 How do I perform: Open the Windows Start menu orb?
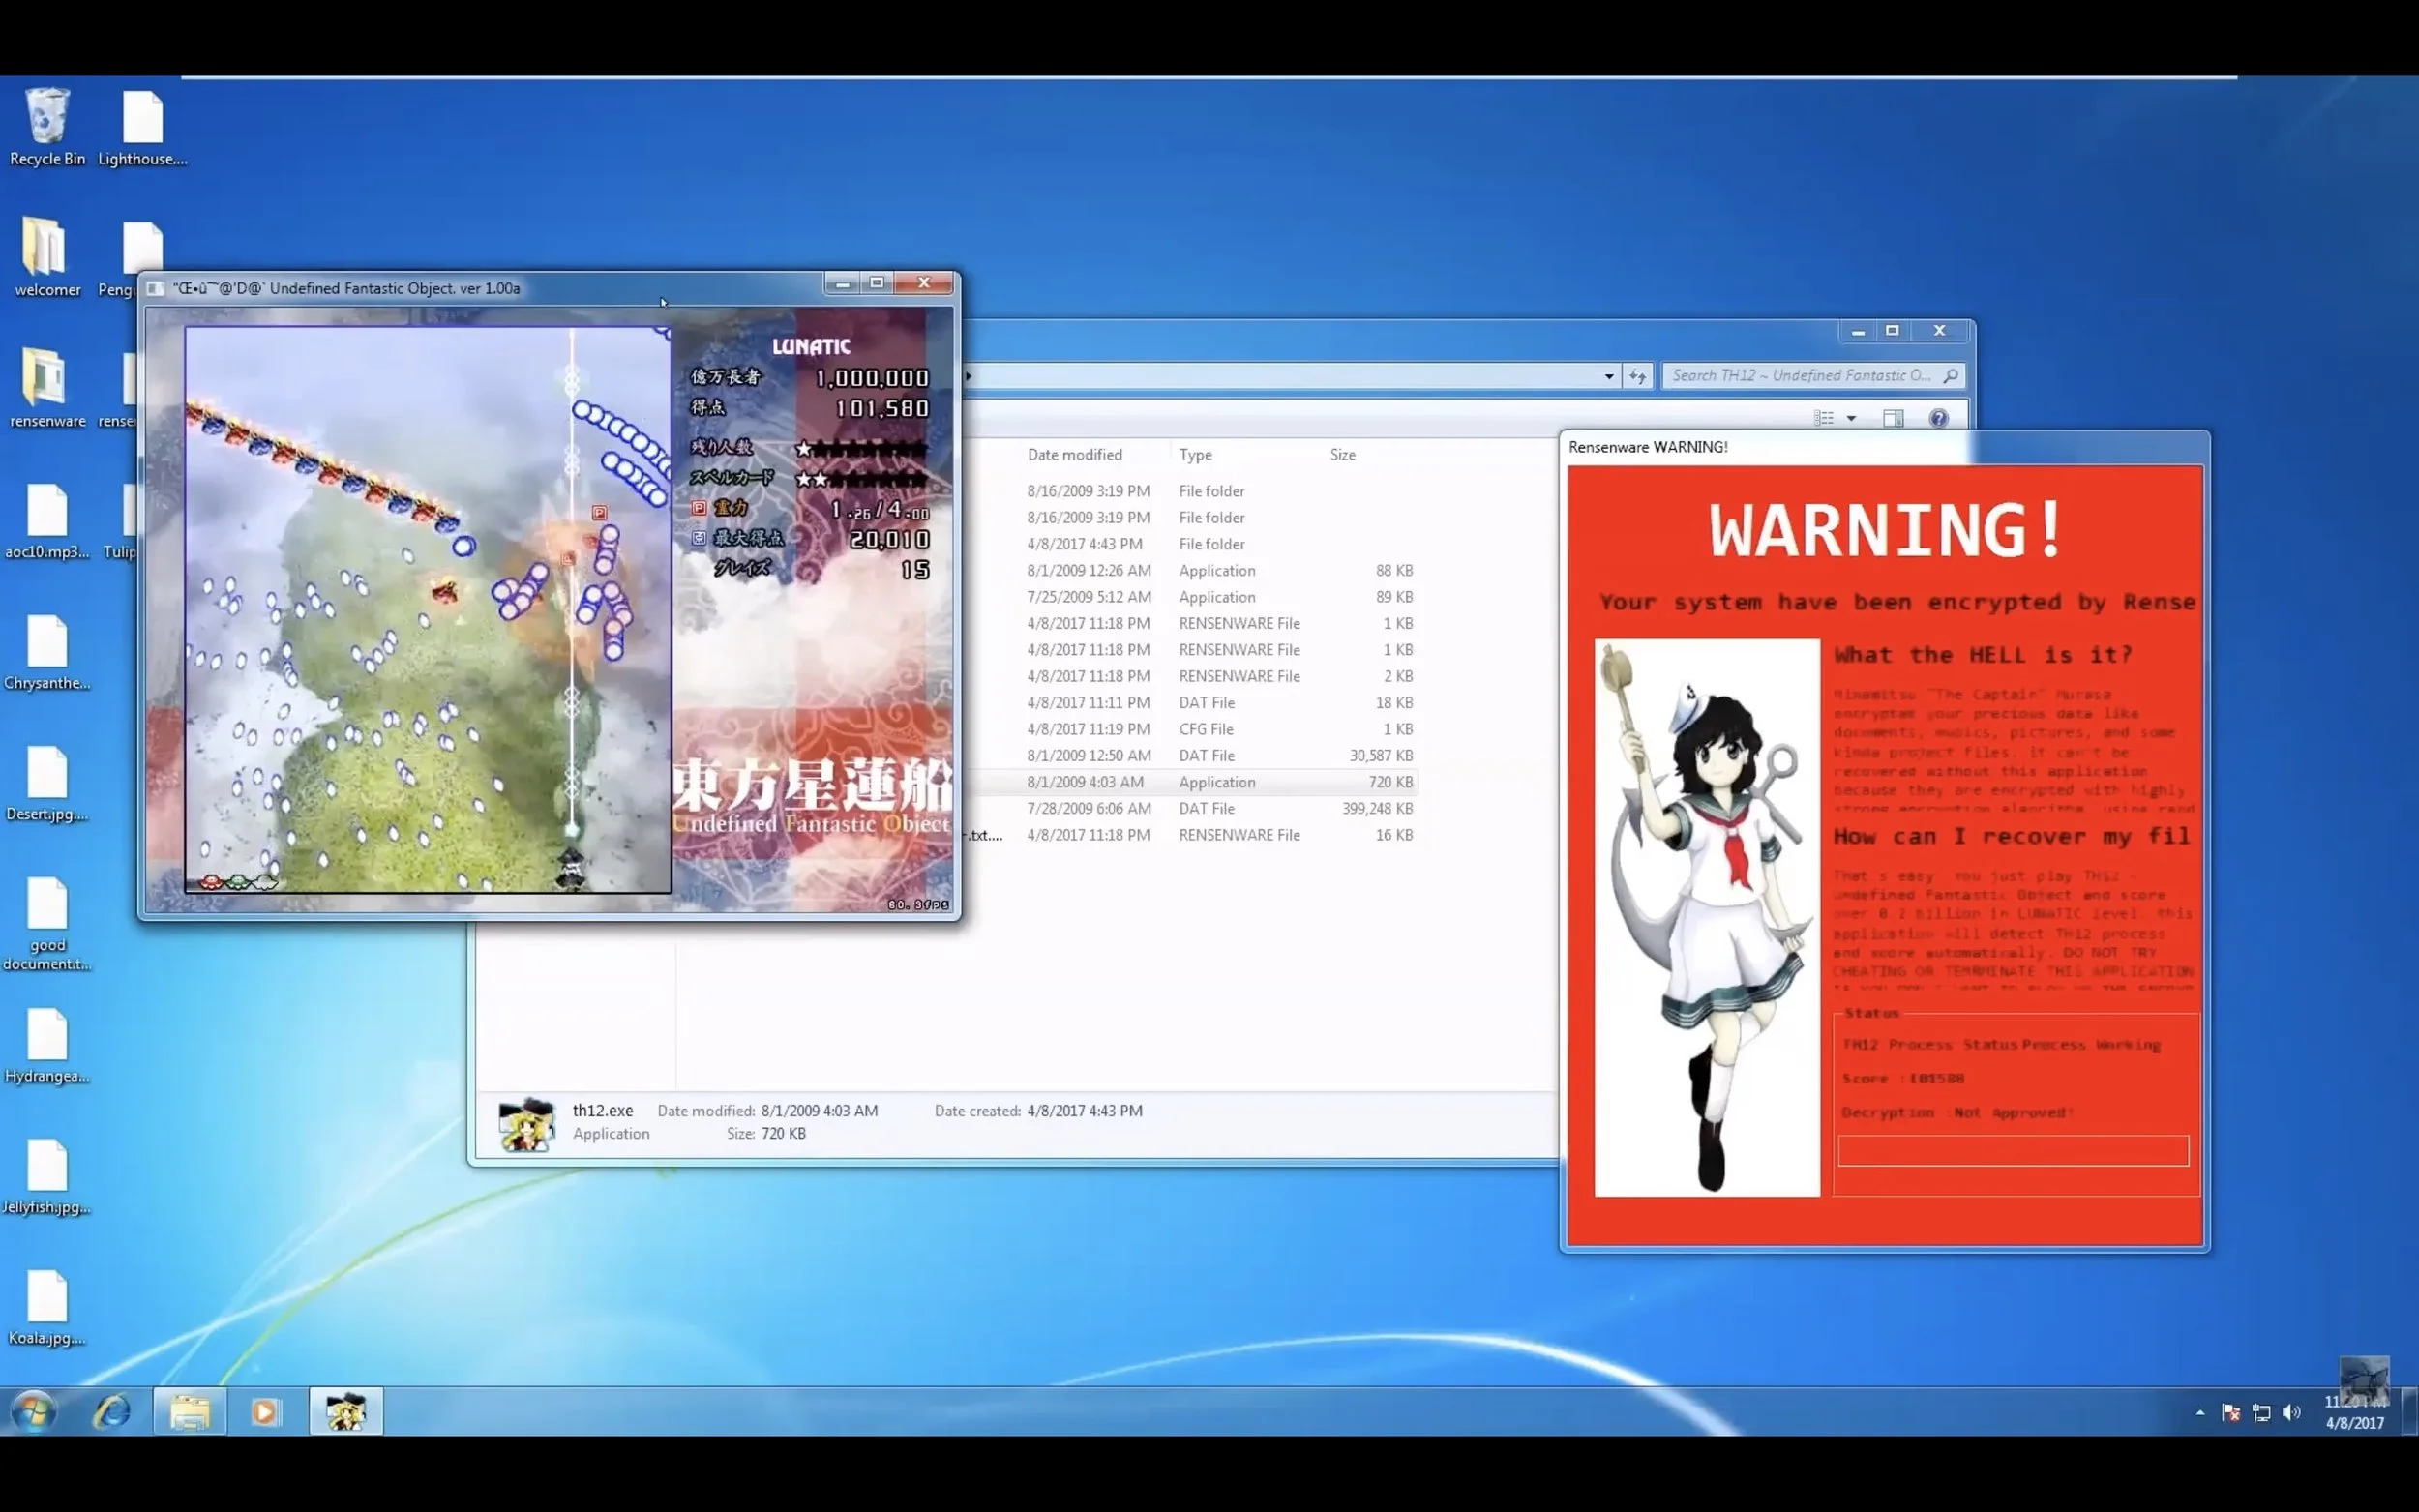tap(34, 1411)
